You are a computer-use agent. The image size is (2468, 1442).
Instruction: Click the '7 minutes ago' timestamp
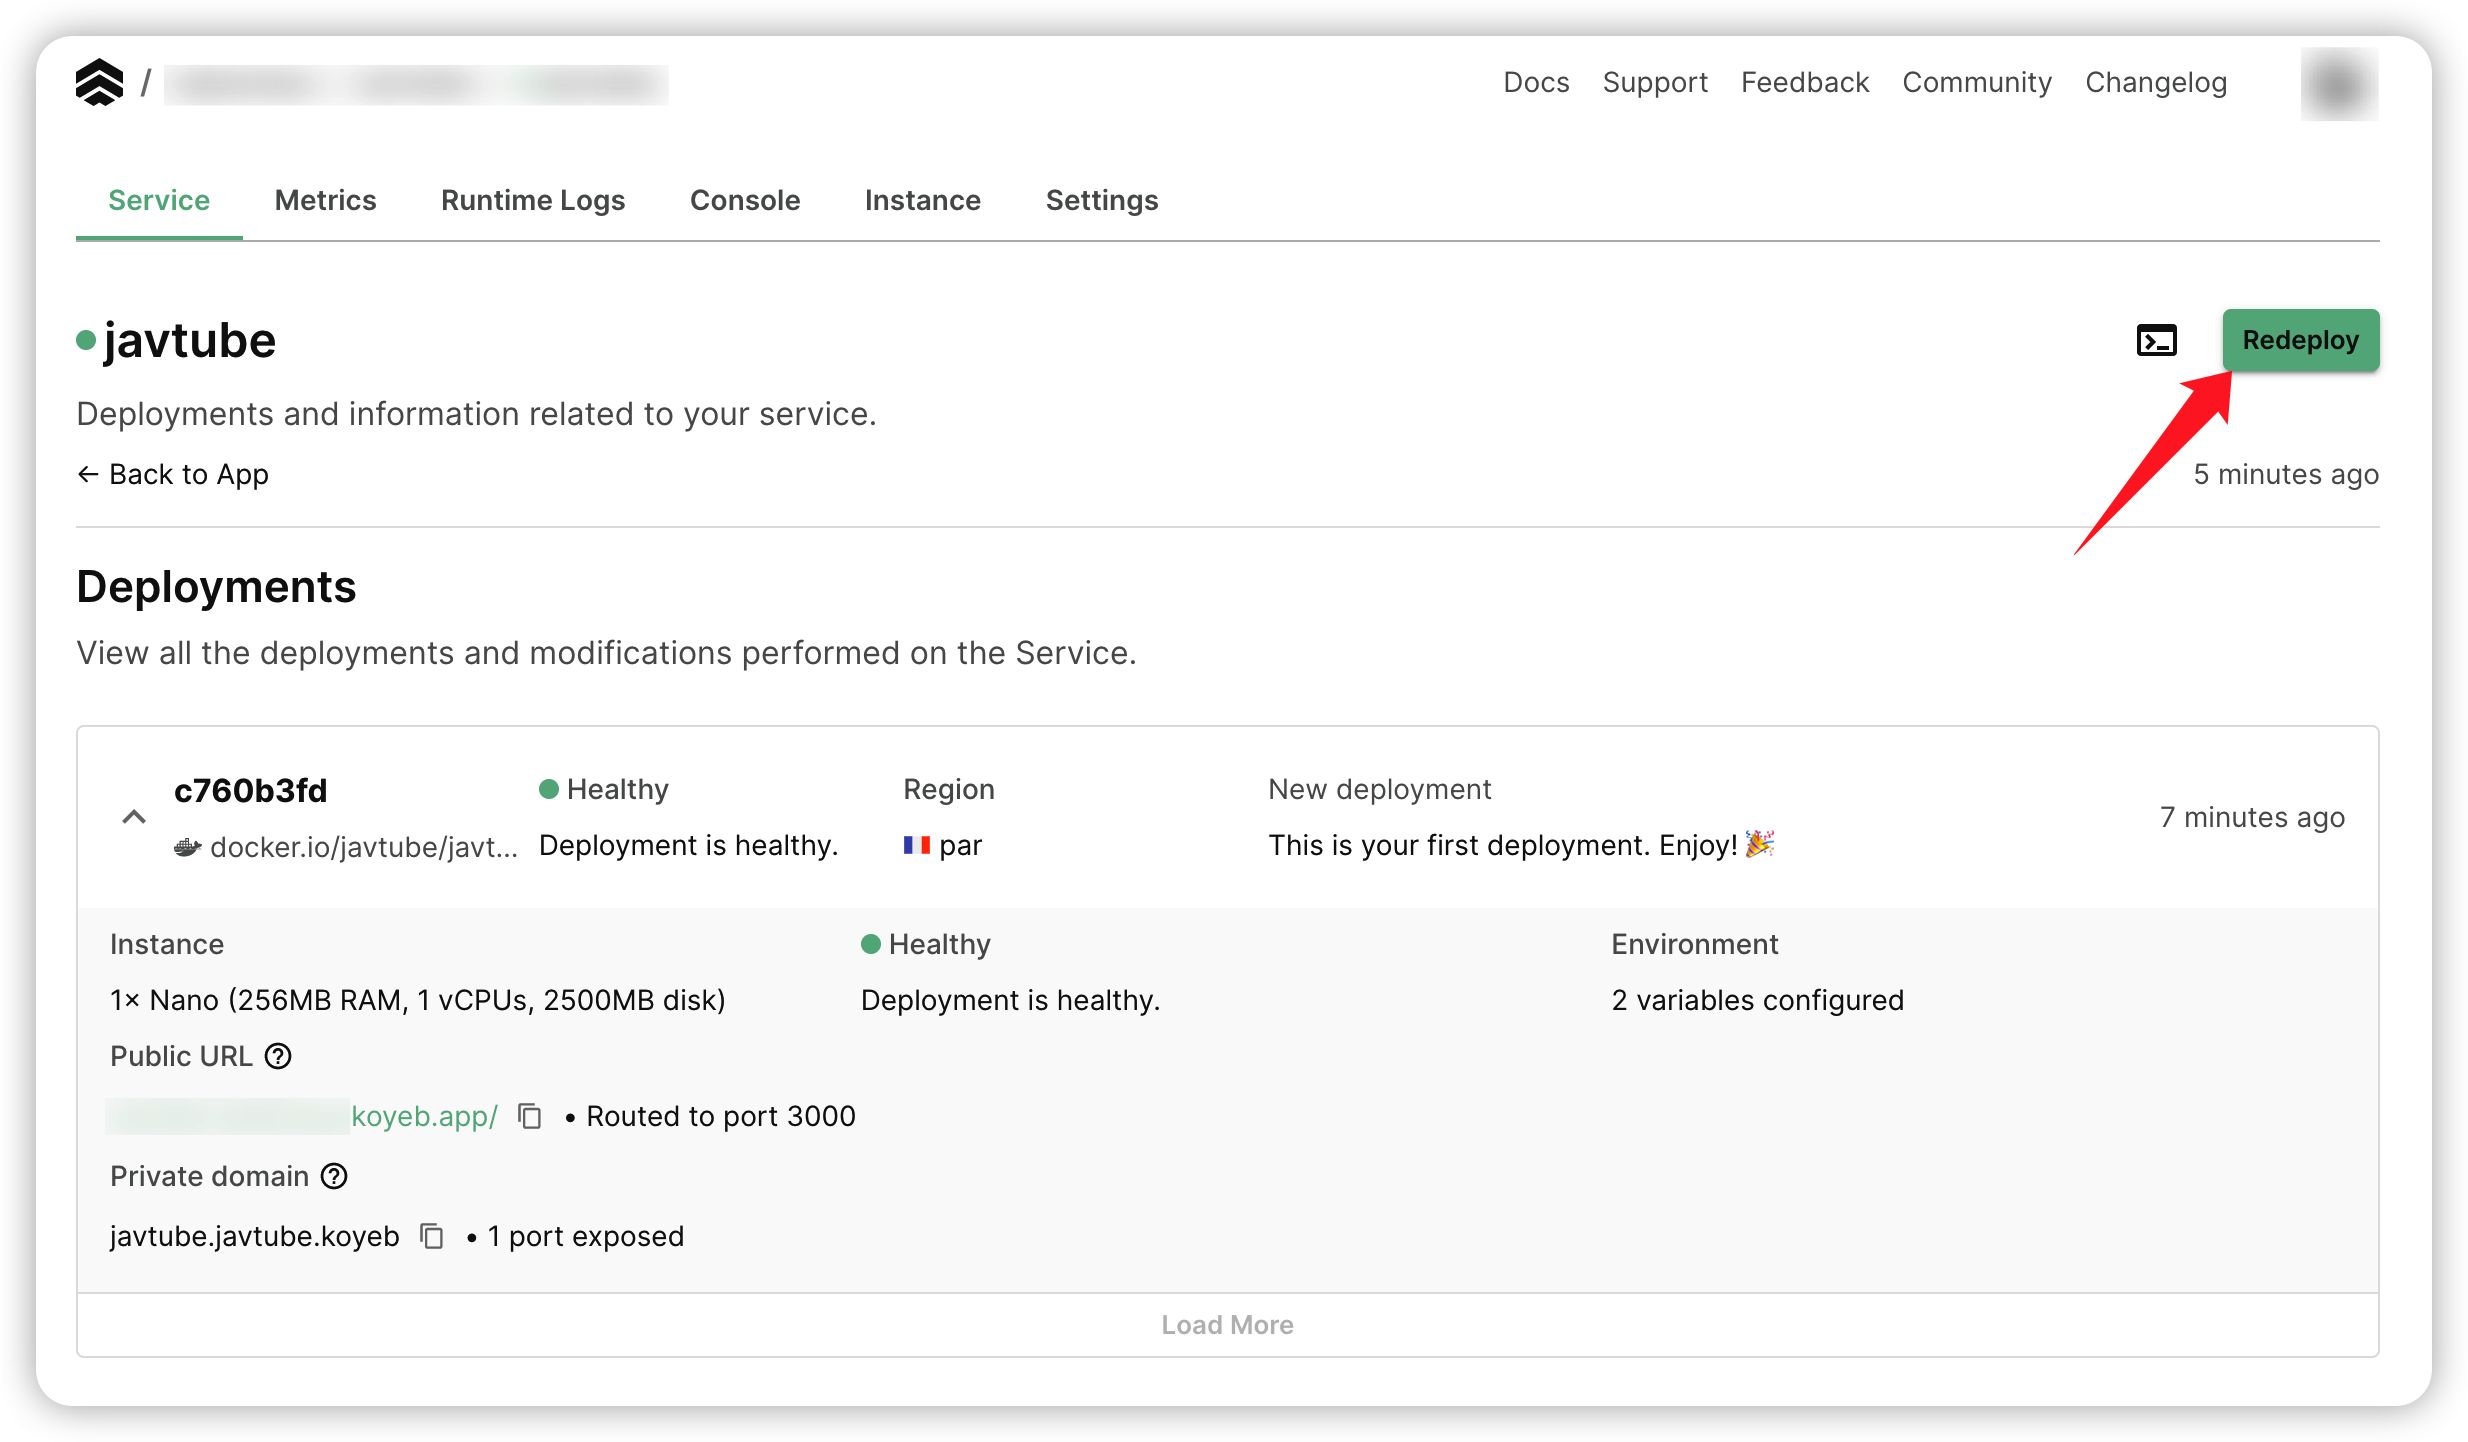point(2252,817)
